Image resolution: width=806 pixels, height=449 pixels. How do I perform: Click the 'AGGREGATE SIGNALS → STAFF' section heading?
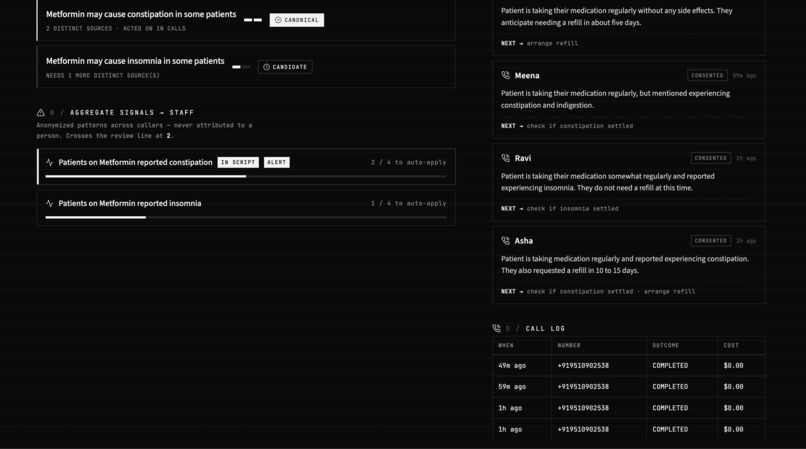click(x=132, y=112)
